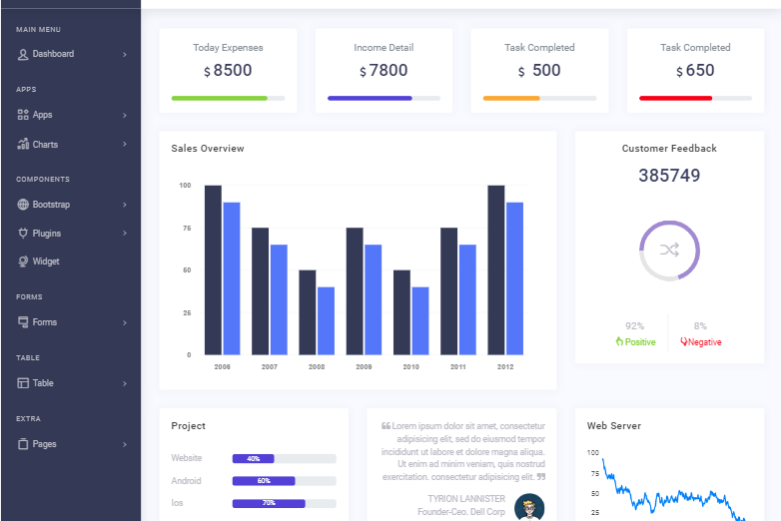The width and height of the screenshot is (781, 521).
Task: Open the Table menu item
Action: [x=43, y=383]
